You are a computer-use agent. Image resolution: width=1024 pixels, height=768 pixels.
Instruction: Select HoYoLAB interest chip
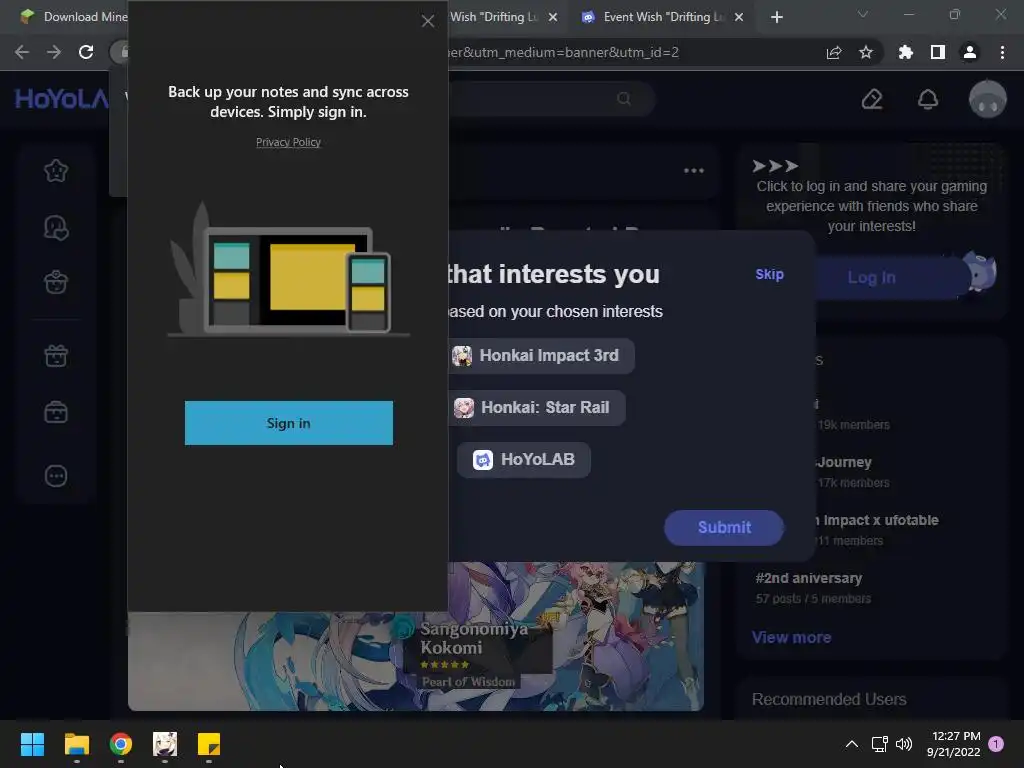click(x=524, y=460)
